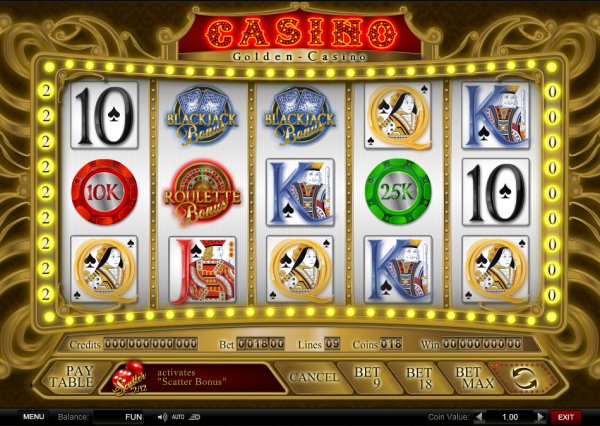Toggle the fast-play icon beside AUTO
Viewport: 600px width, 426px height.
coord(195,417)
